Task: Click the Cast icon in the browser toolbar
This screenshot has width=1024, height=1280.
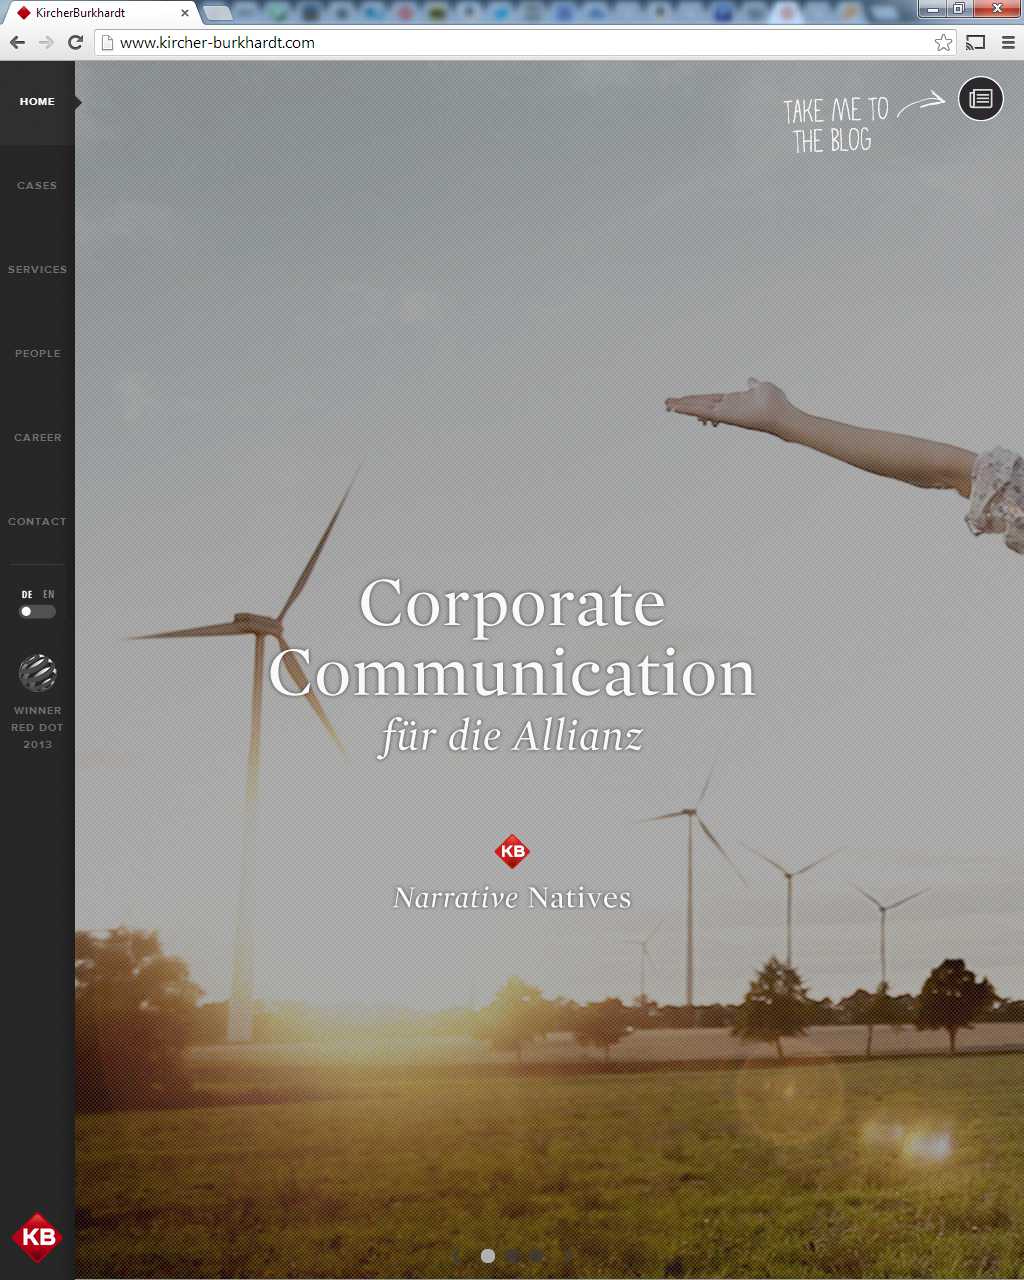Action: point(975,42)
